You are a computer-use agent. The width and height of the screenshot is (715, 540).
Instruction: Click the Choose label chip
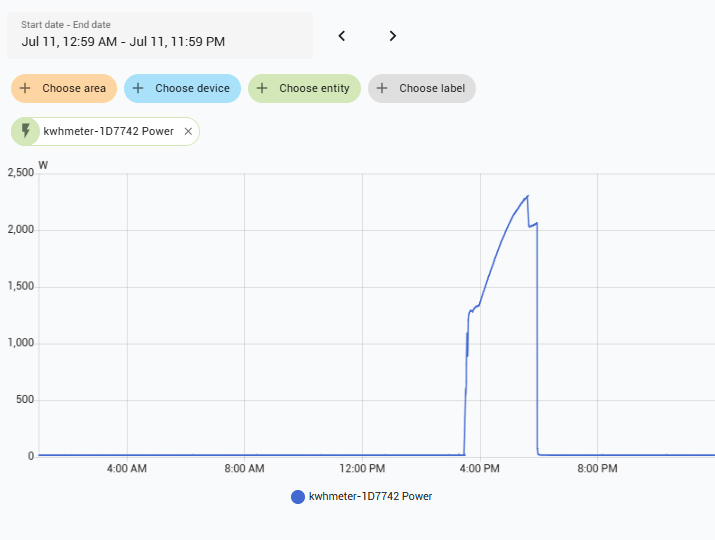coord(422,88)
